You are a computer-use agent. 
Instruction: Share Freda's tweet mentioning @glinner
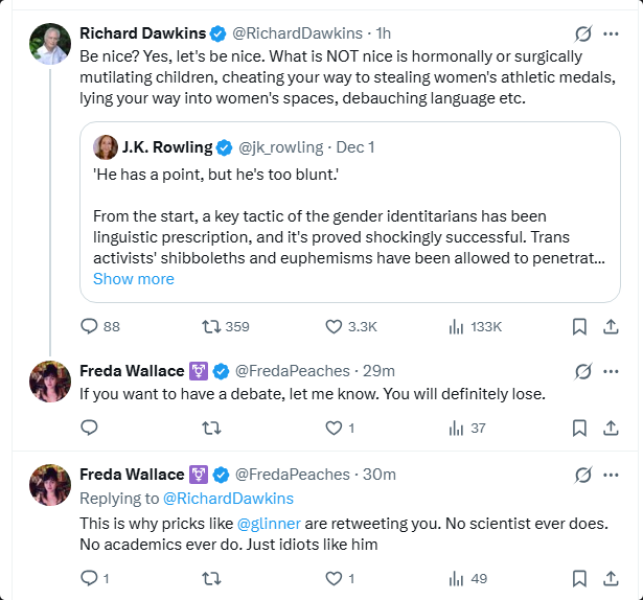[x=610, y=577]
